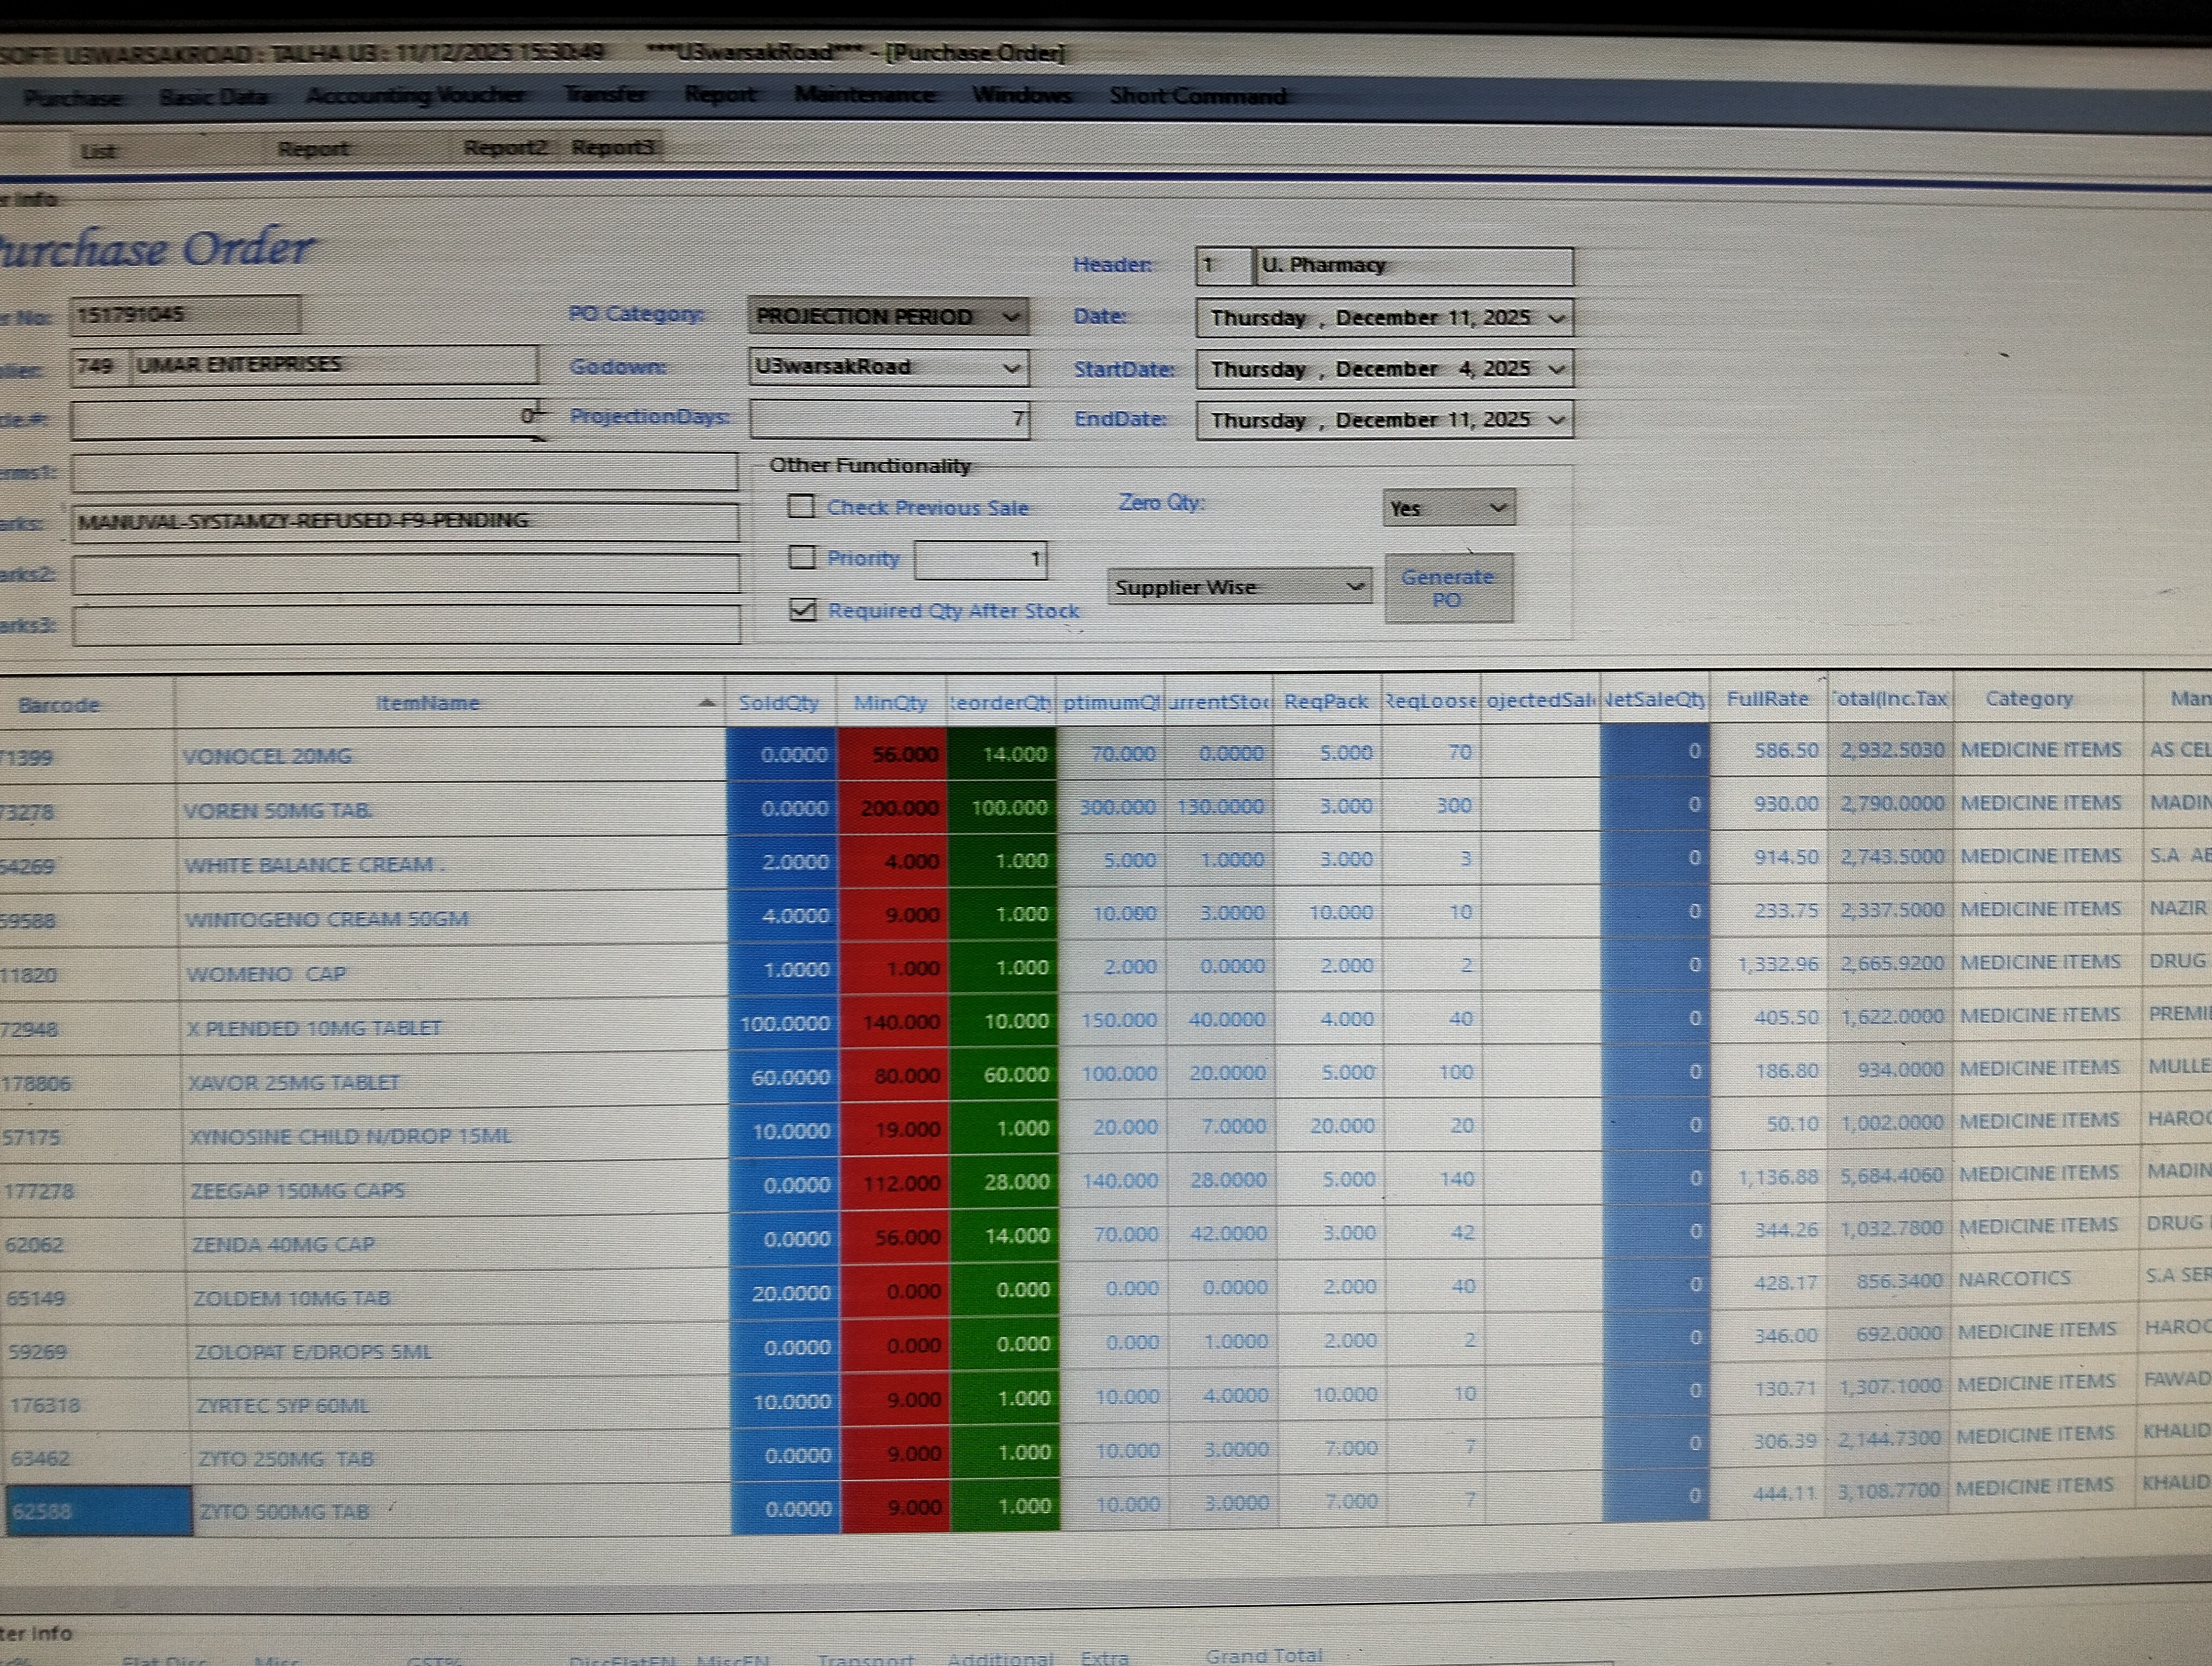The image size is (2212, 1666).
Task: Open the Accounting Voucher menu
Action: click(415, 96)
